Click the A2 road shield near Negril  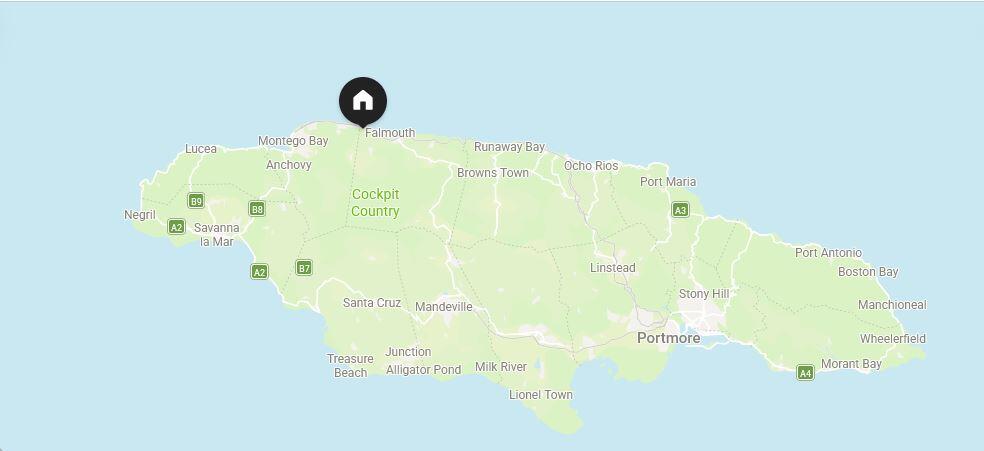point(176,226)
